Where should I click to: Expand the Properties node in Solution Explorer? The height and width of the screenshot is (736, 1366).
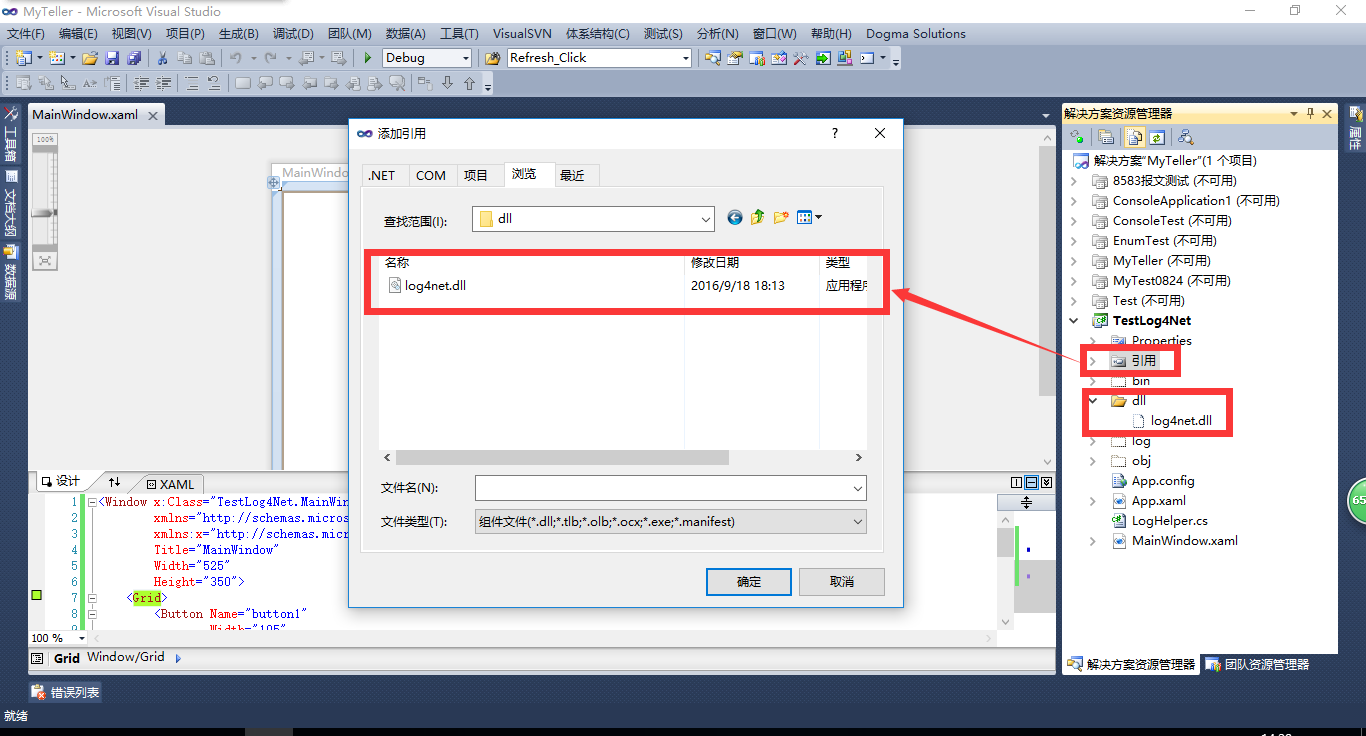tap(1093, 341)
